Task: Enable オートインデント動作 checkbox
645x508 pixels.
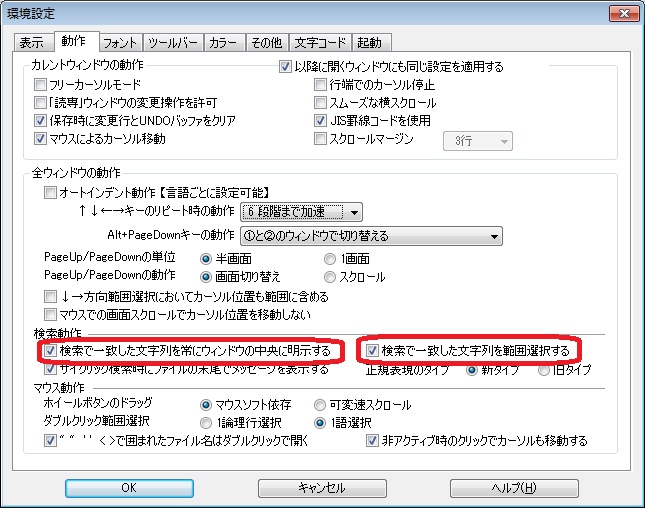Action: 51,192
